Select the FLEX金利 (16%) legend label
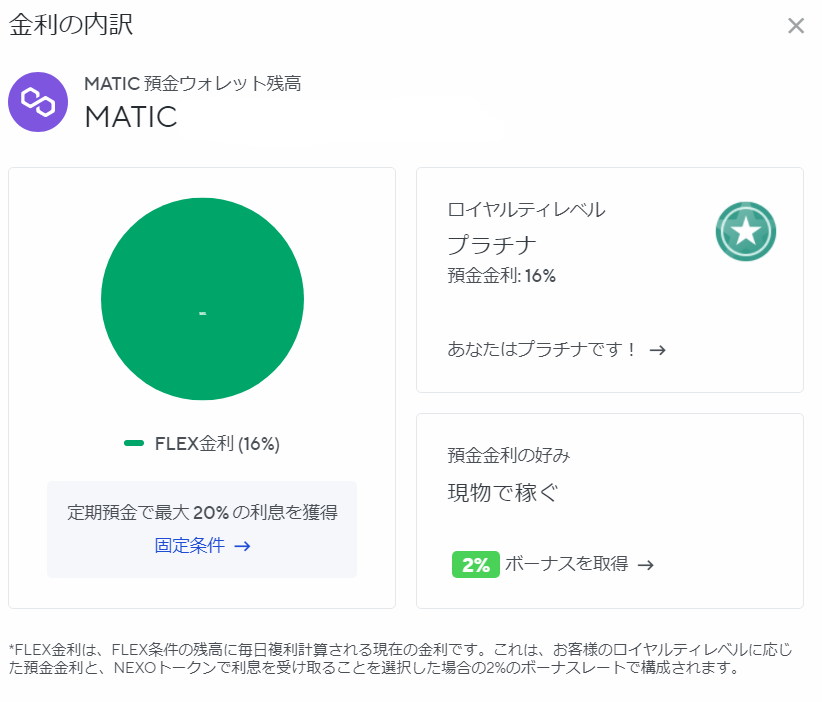 coord(217,444)
